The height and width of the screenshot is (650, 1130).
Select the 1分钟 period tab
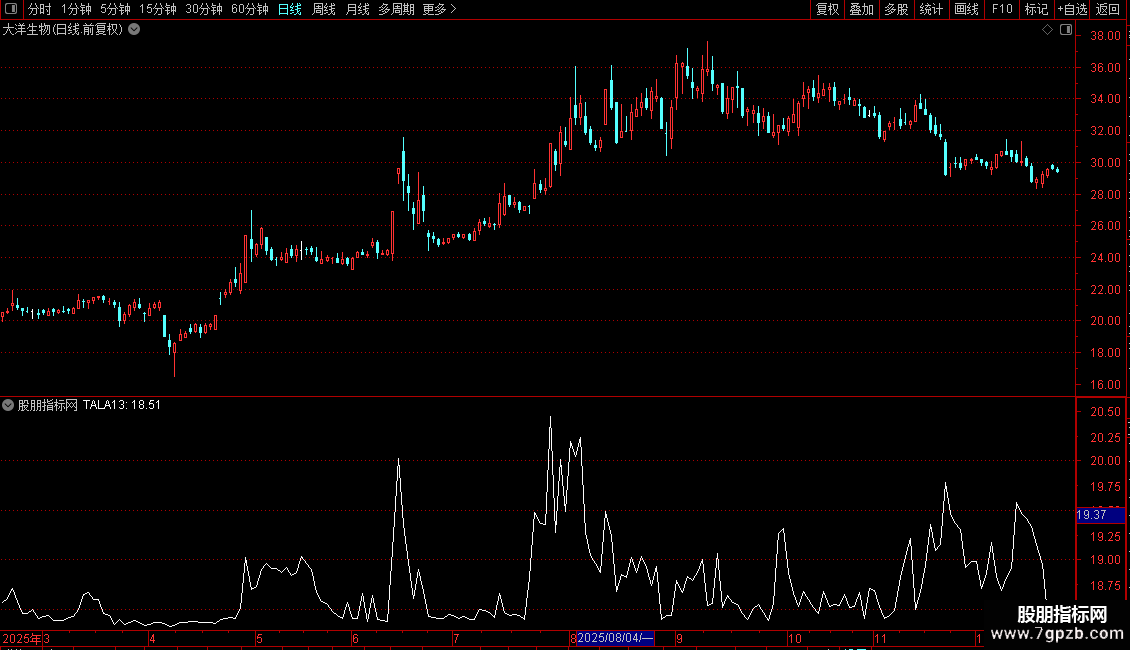[x=76, y=9]
